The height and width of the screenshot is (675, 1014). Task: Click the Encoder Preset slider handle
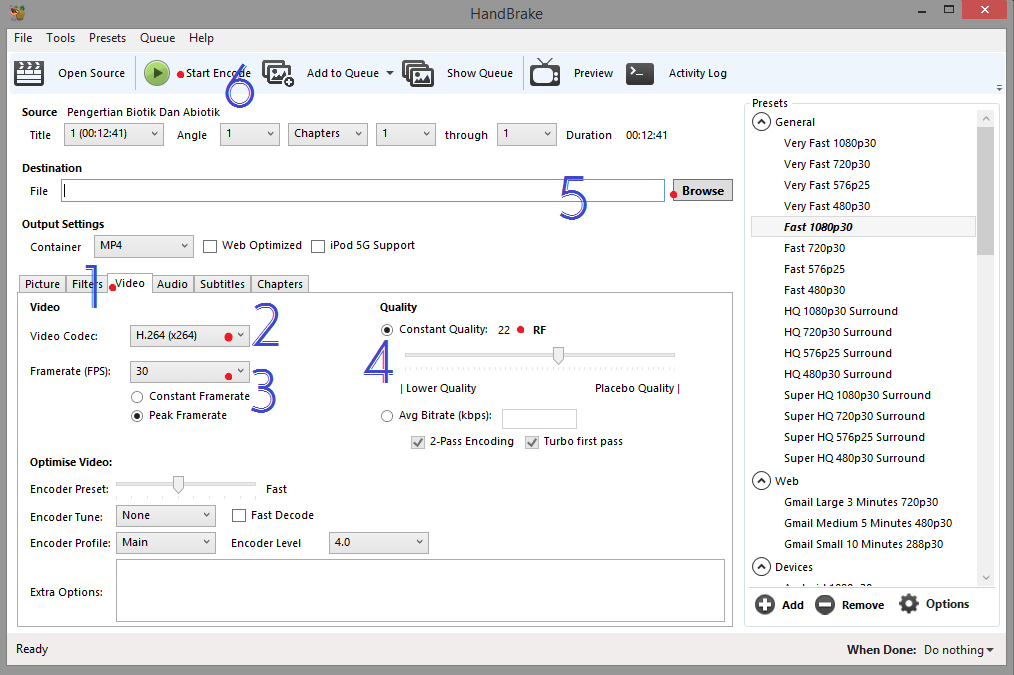[x=178, y=484]
